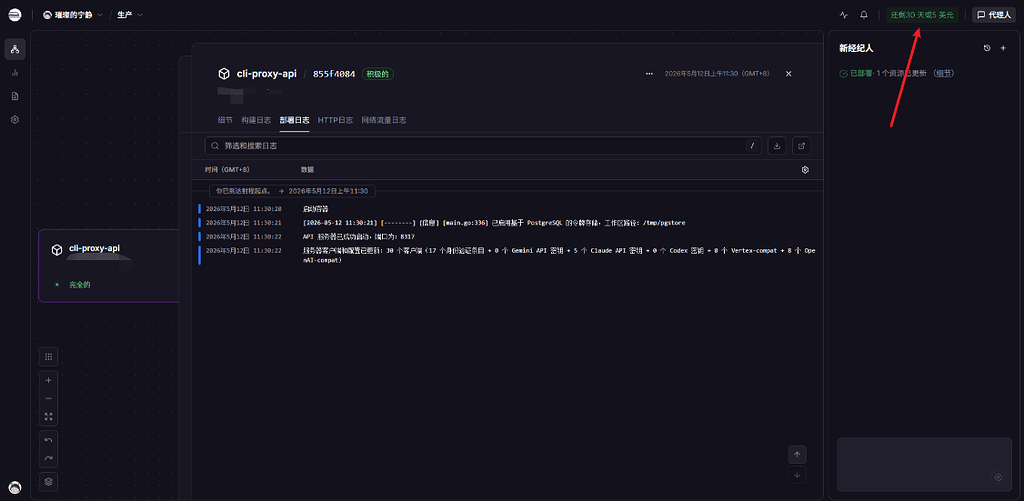Click the Railway logo in top bar

(x=14, y=14)
